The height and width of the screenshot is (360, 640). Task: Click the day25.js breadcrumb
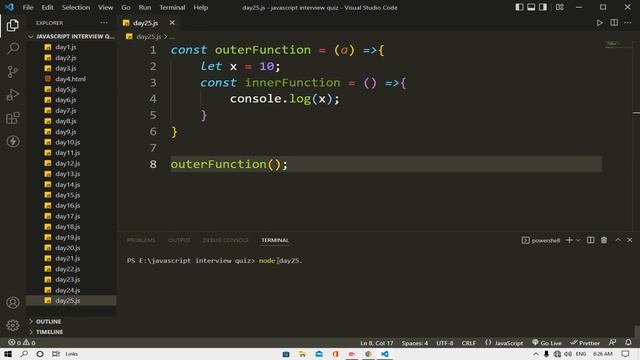(x=148, y=36)
